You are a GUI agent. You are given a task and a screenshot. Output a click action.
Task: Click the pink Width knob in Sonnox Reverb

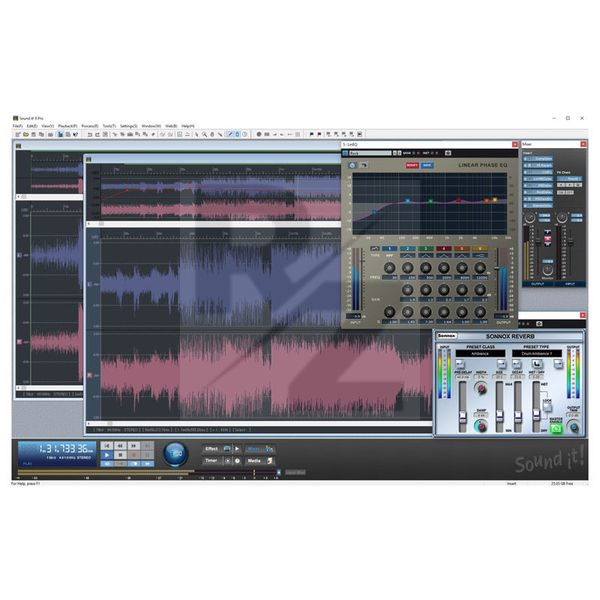tap(481, 389)
